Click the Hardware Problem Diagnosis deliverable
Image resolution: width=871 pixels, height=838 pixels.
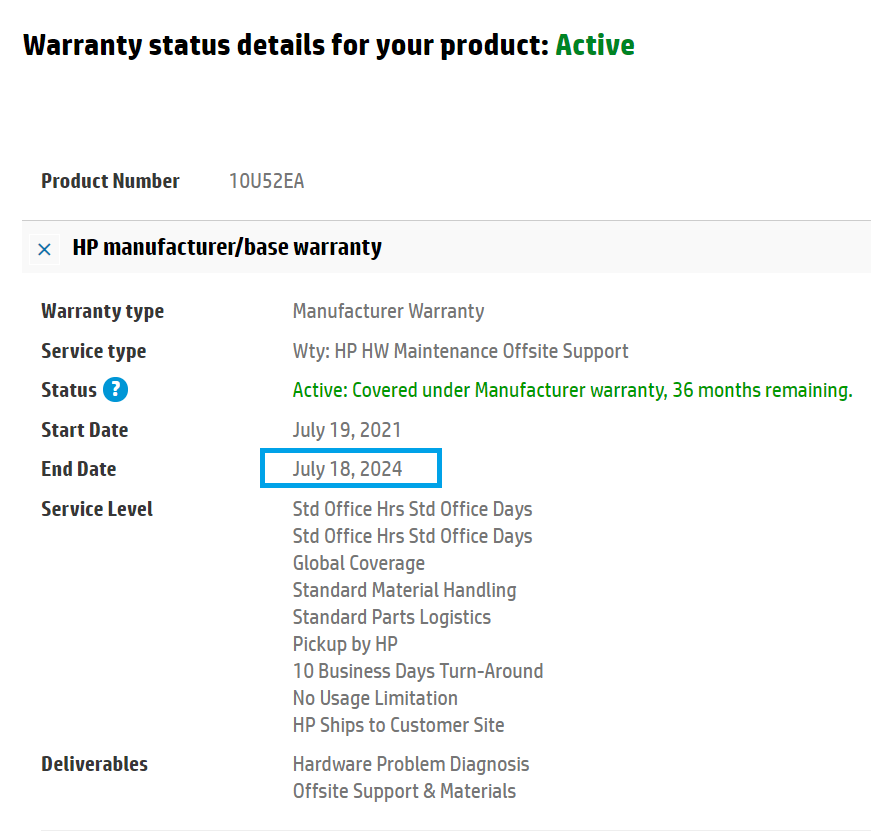point(411,765)
